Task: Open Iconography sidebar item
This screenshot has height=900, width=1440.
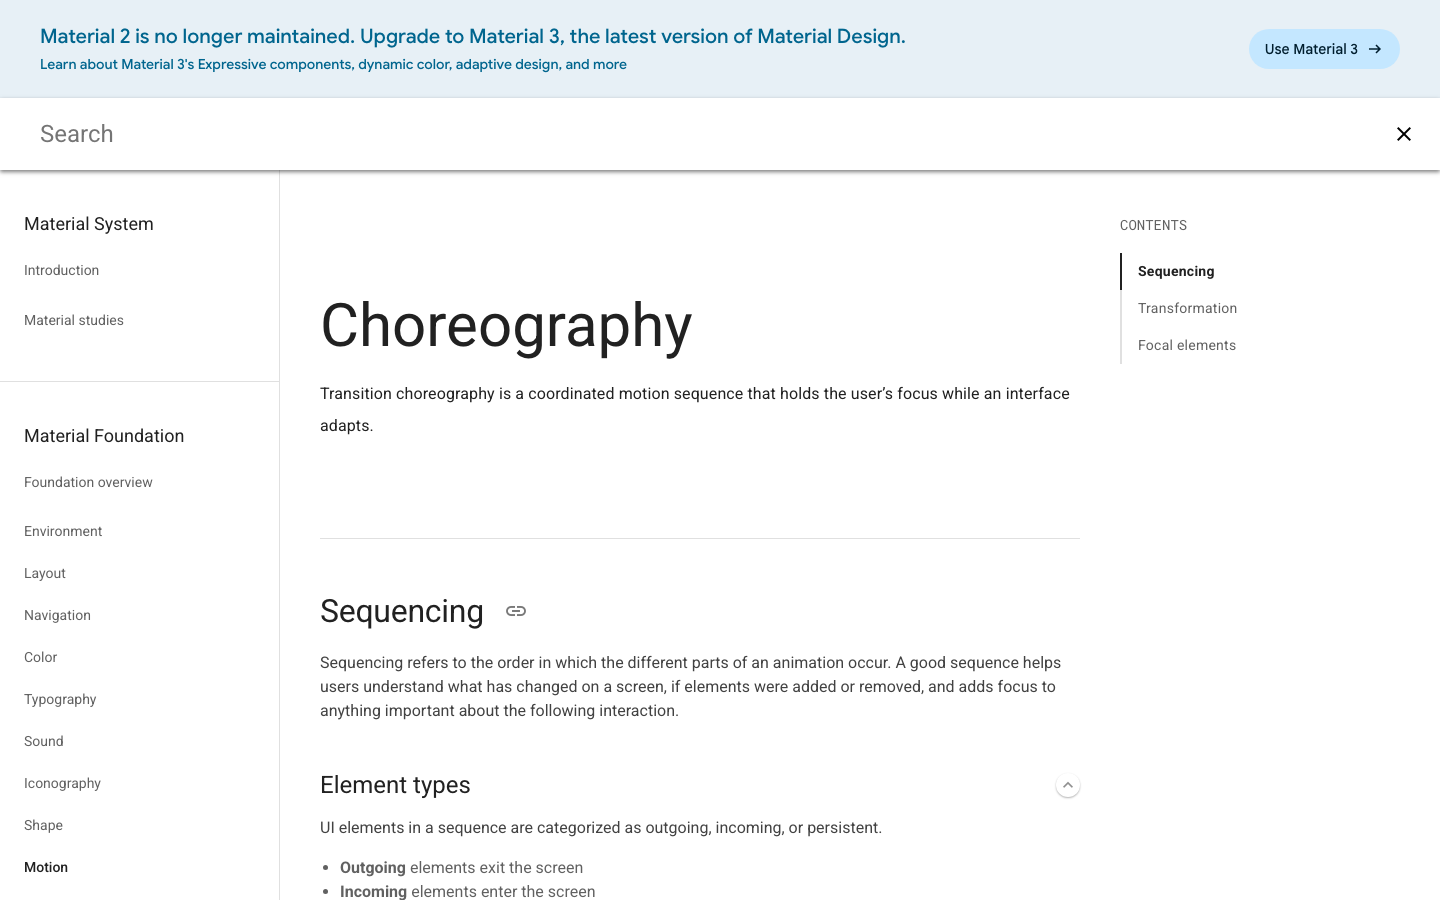Action: pyautogui.click(x=62, y=783)
